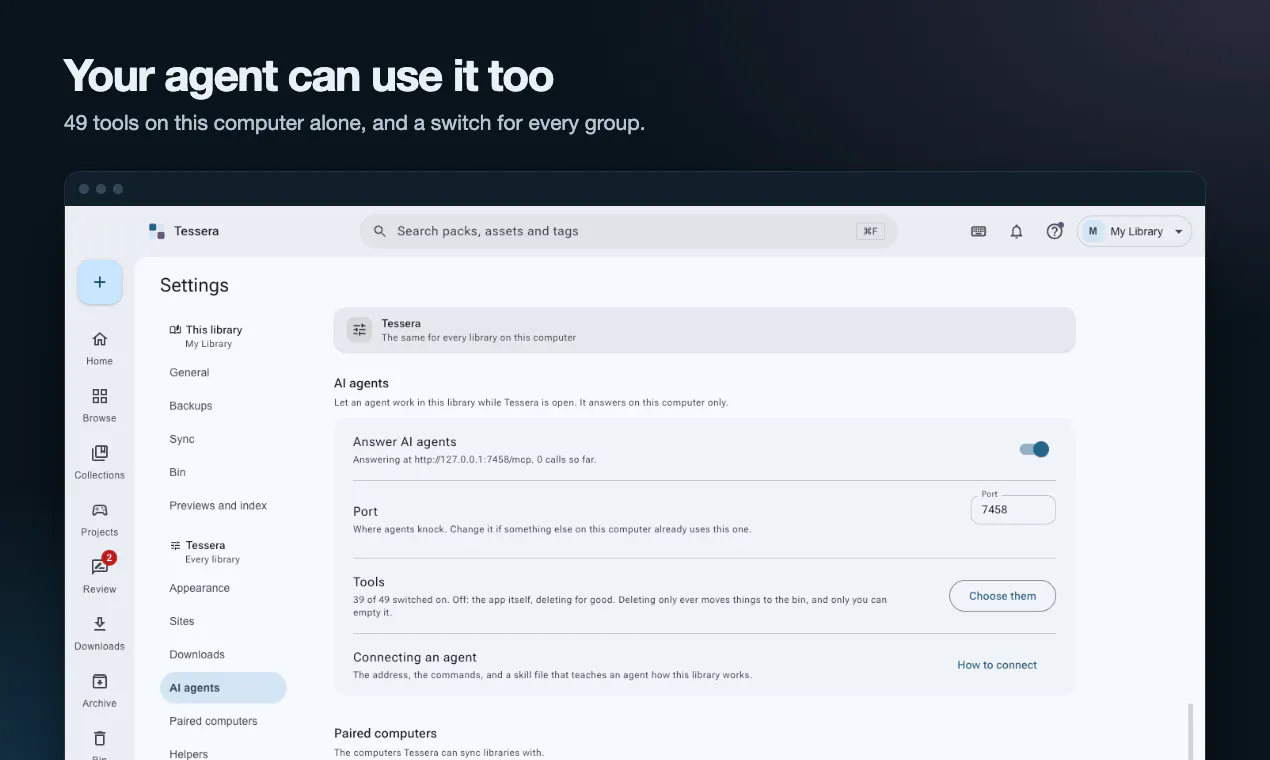Click the trash can icon in the navigation rail
The height and width of the screenshot is (760, 1270).
[x=100, y=739]
